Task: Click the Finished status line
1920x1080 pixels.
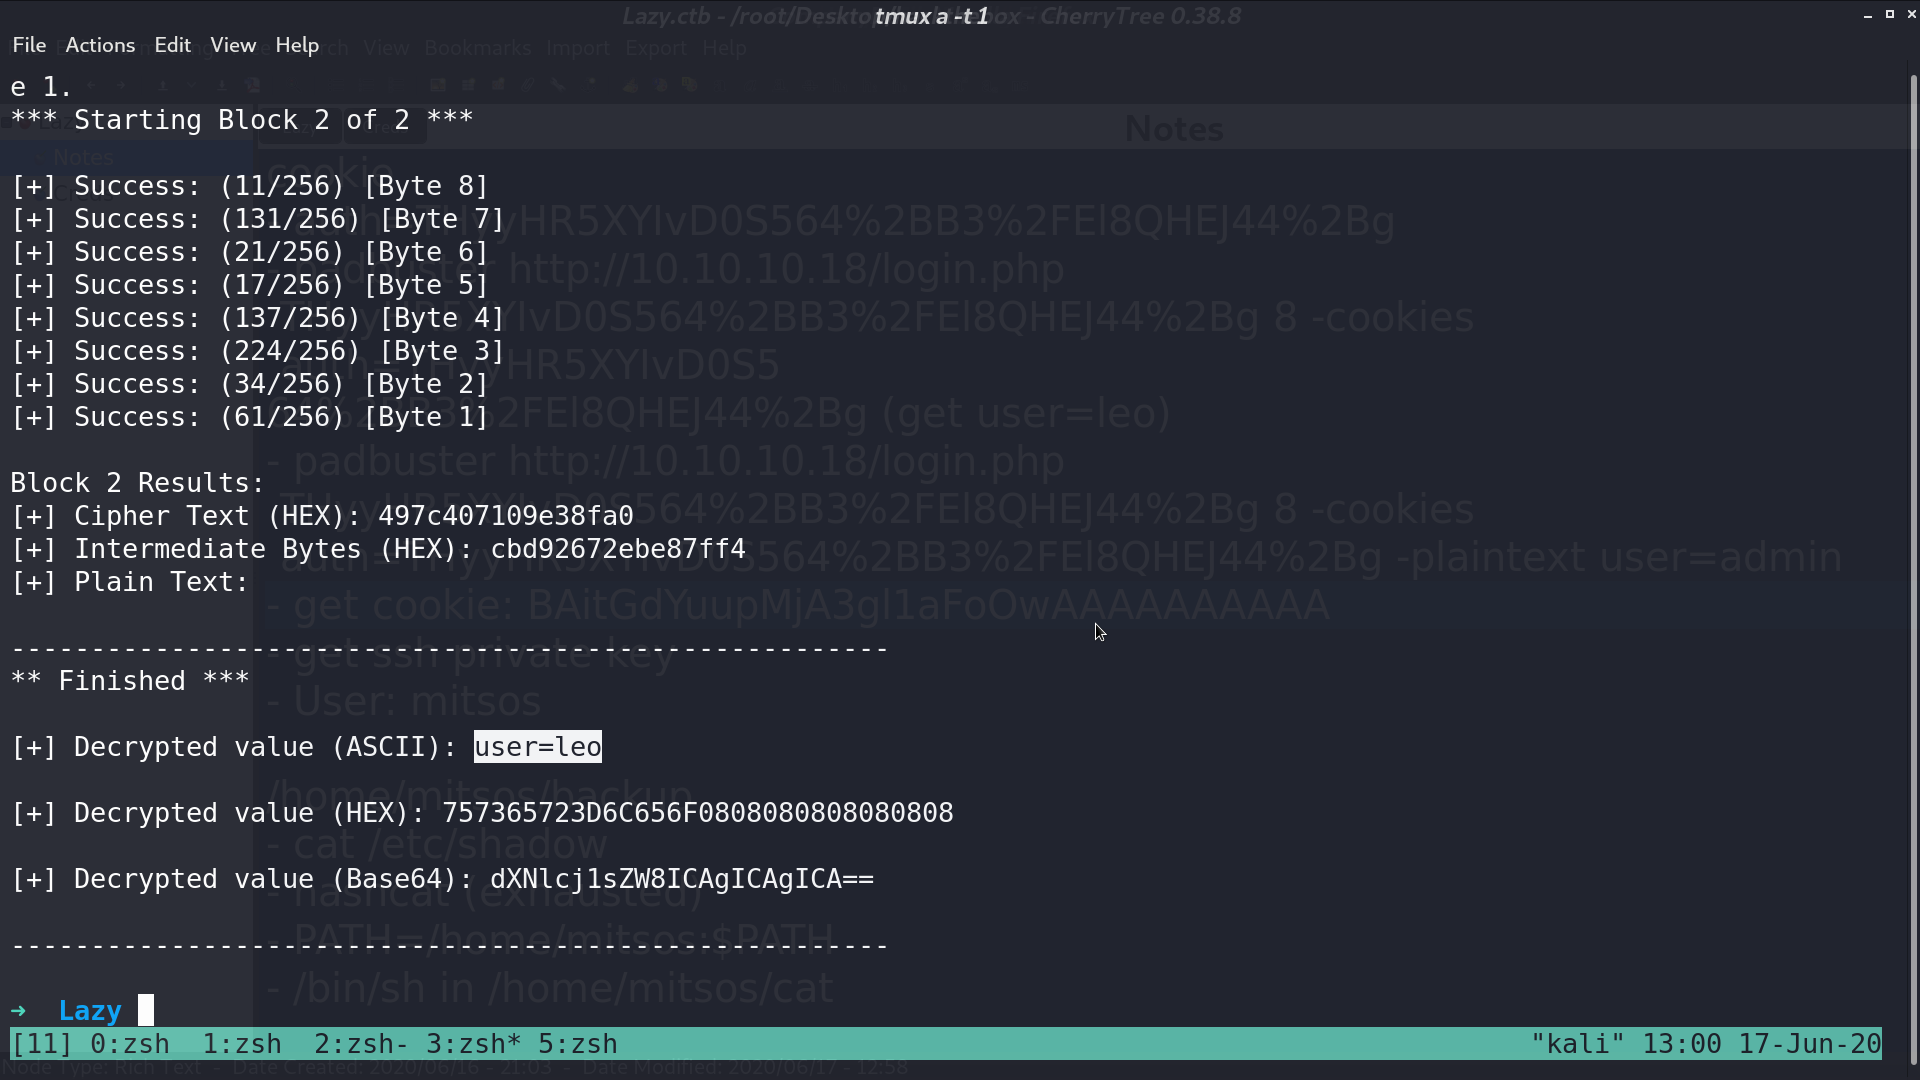Action: point(130,681)
